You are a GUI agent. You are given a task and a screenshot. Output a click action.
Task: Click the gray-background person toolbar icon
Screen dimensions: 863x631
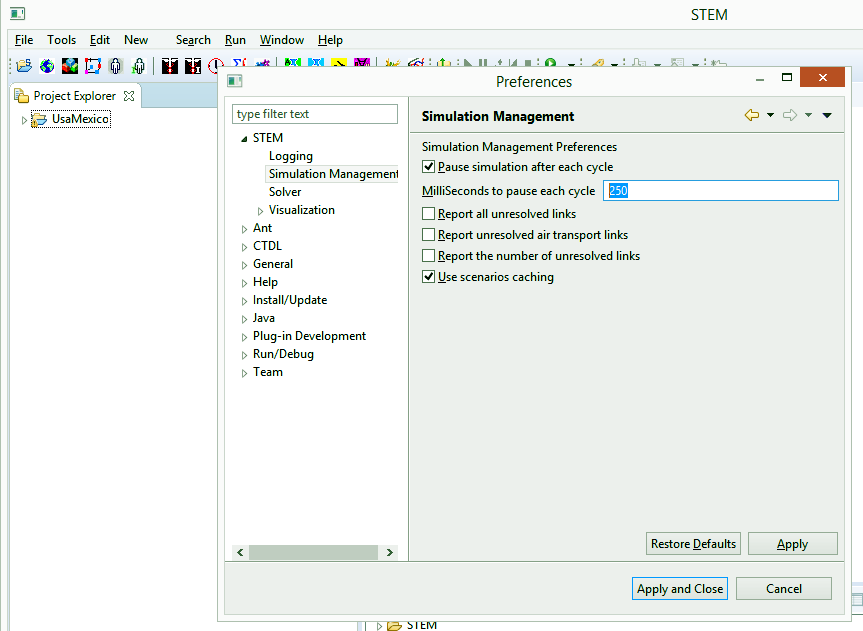pos(116,66)
